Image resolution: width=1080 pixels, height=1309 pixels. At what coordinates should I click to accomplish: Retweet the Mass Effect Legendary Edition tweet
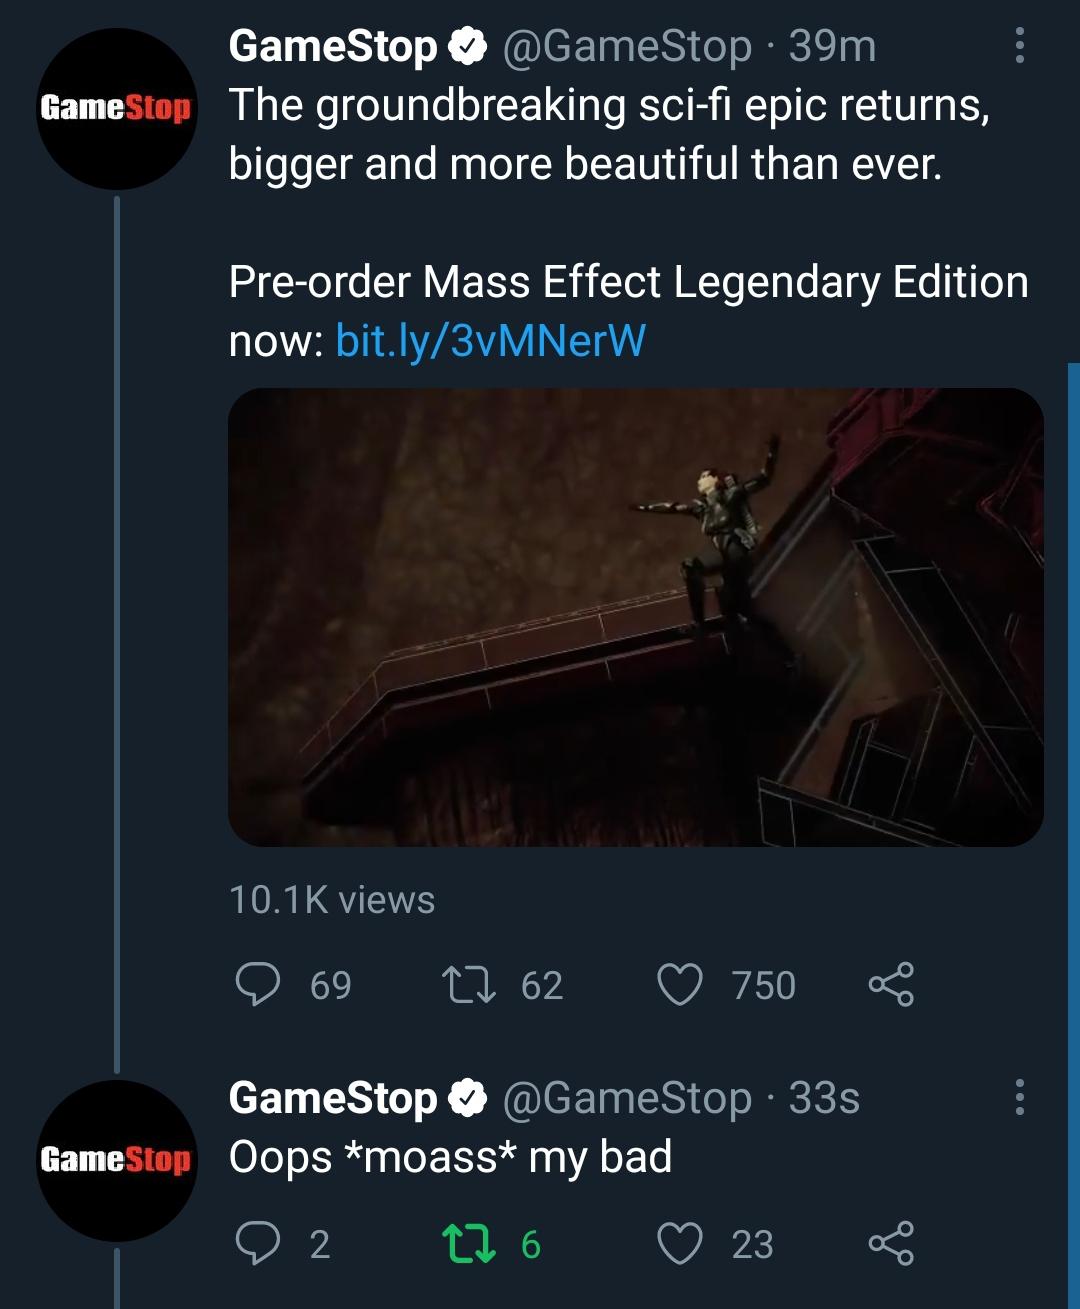(468, 984)
